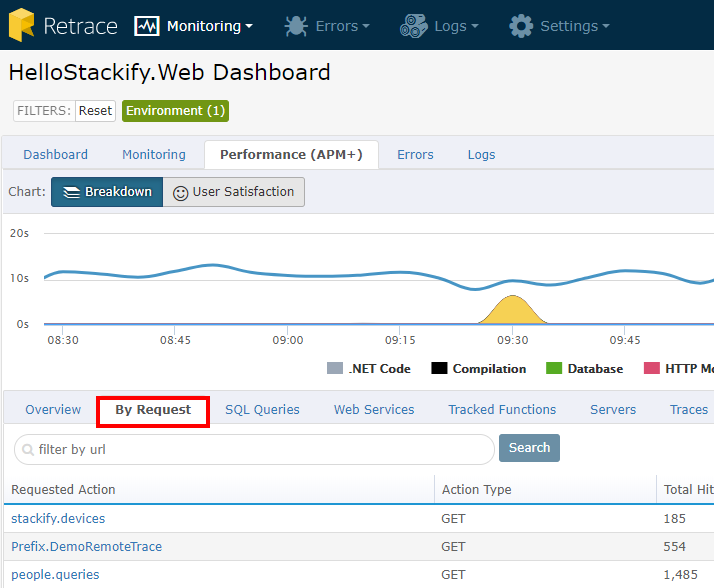Click the gray .NET Code legend swatch
This screenshot has width=714, height=588.
(x=335, y=369)
